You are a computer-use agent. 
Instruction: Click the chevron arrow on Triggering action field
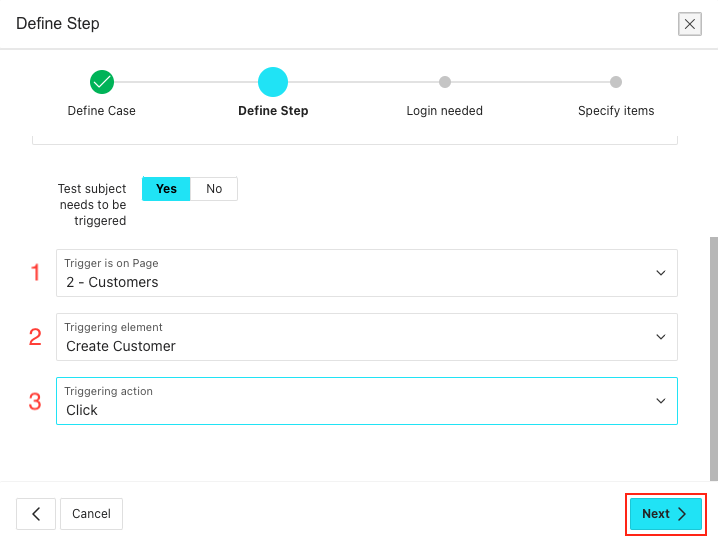(x=660, y=401)
